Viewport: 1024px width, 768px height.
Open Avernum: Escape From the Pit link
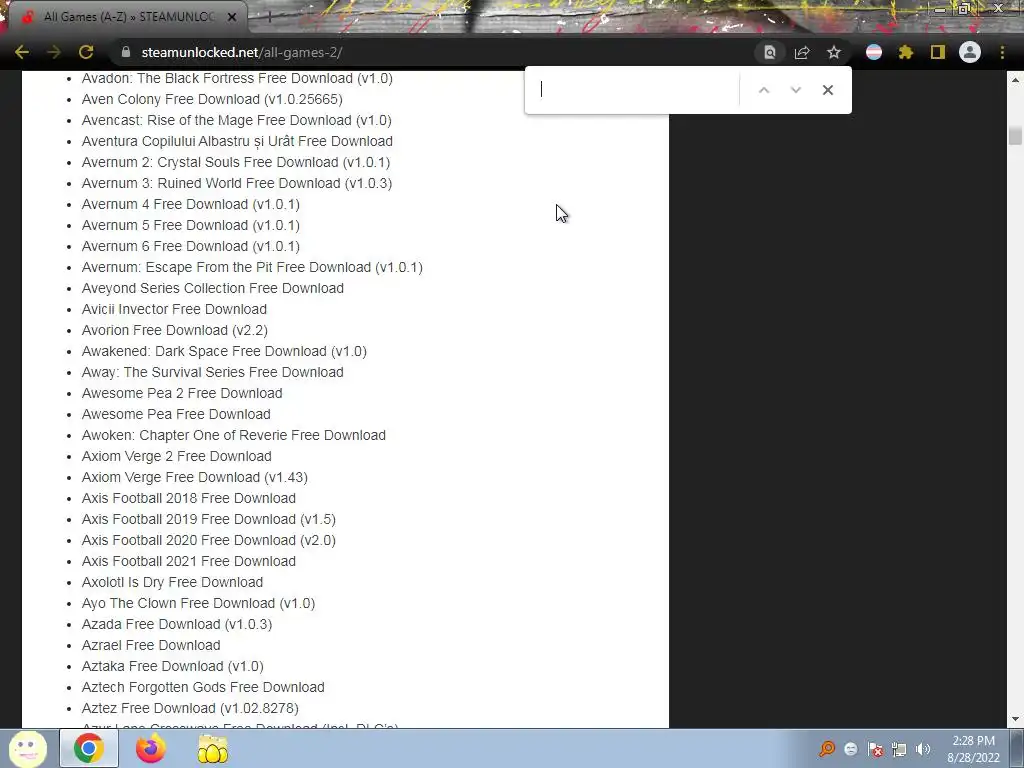coord(252,267)
